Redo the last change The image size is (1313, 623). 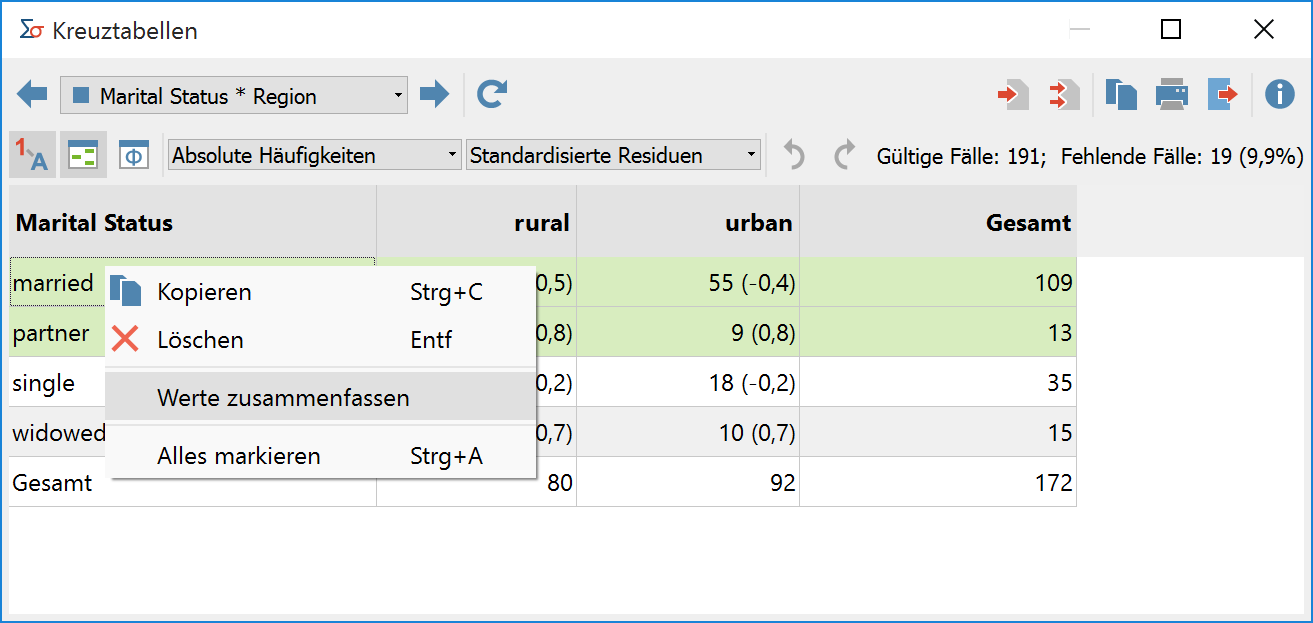845,155
